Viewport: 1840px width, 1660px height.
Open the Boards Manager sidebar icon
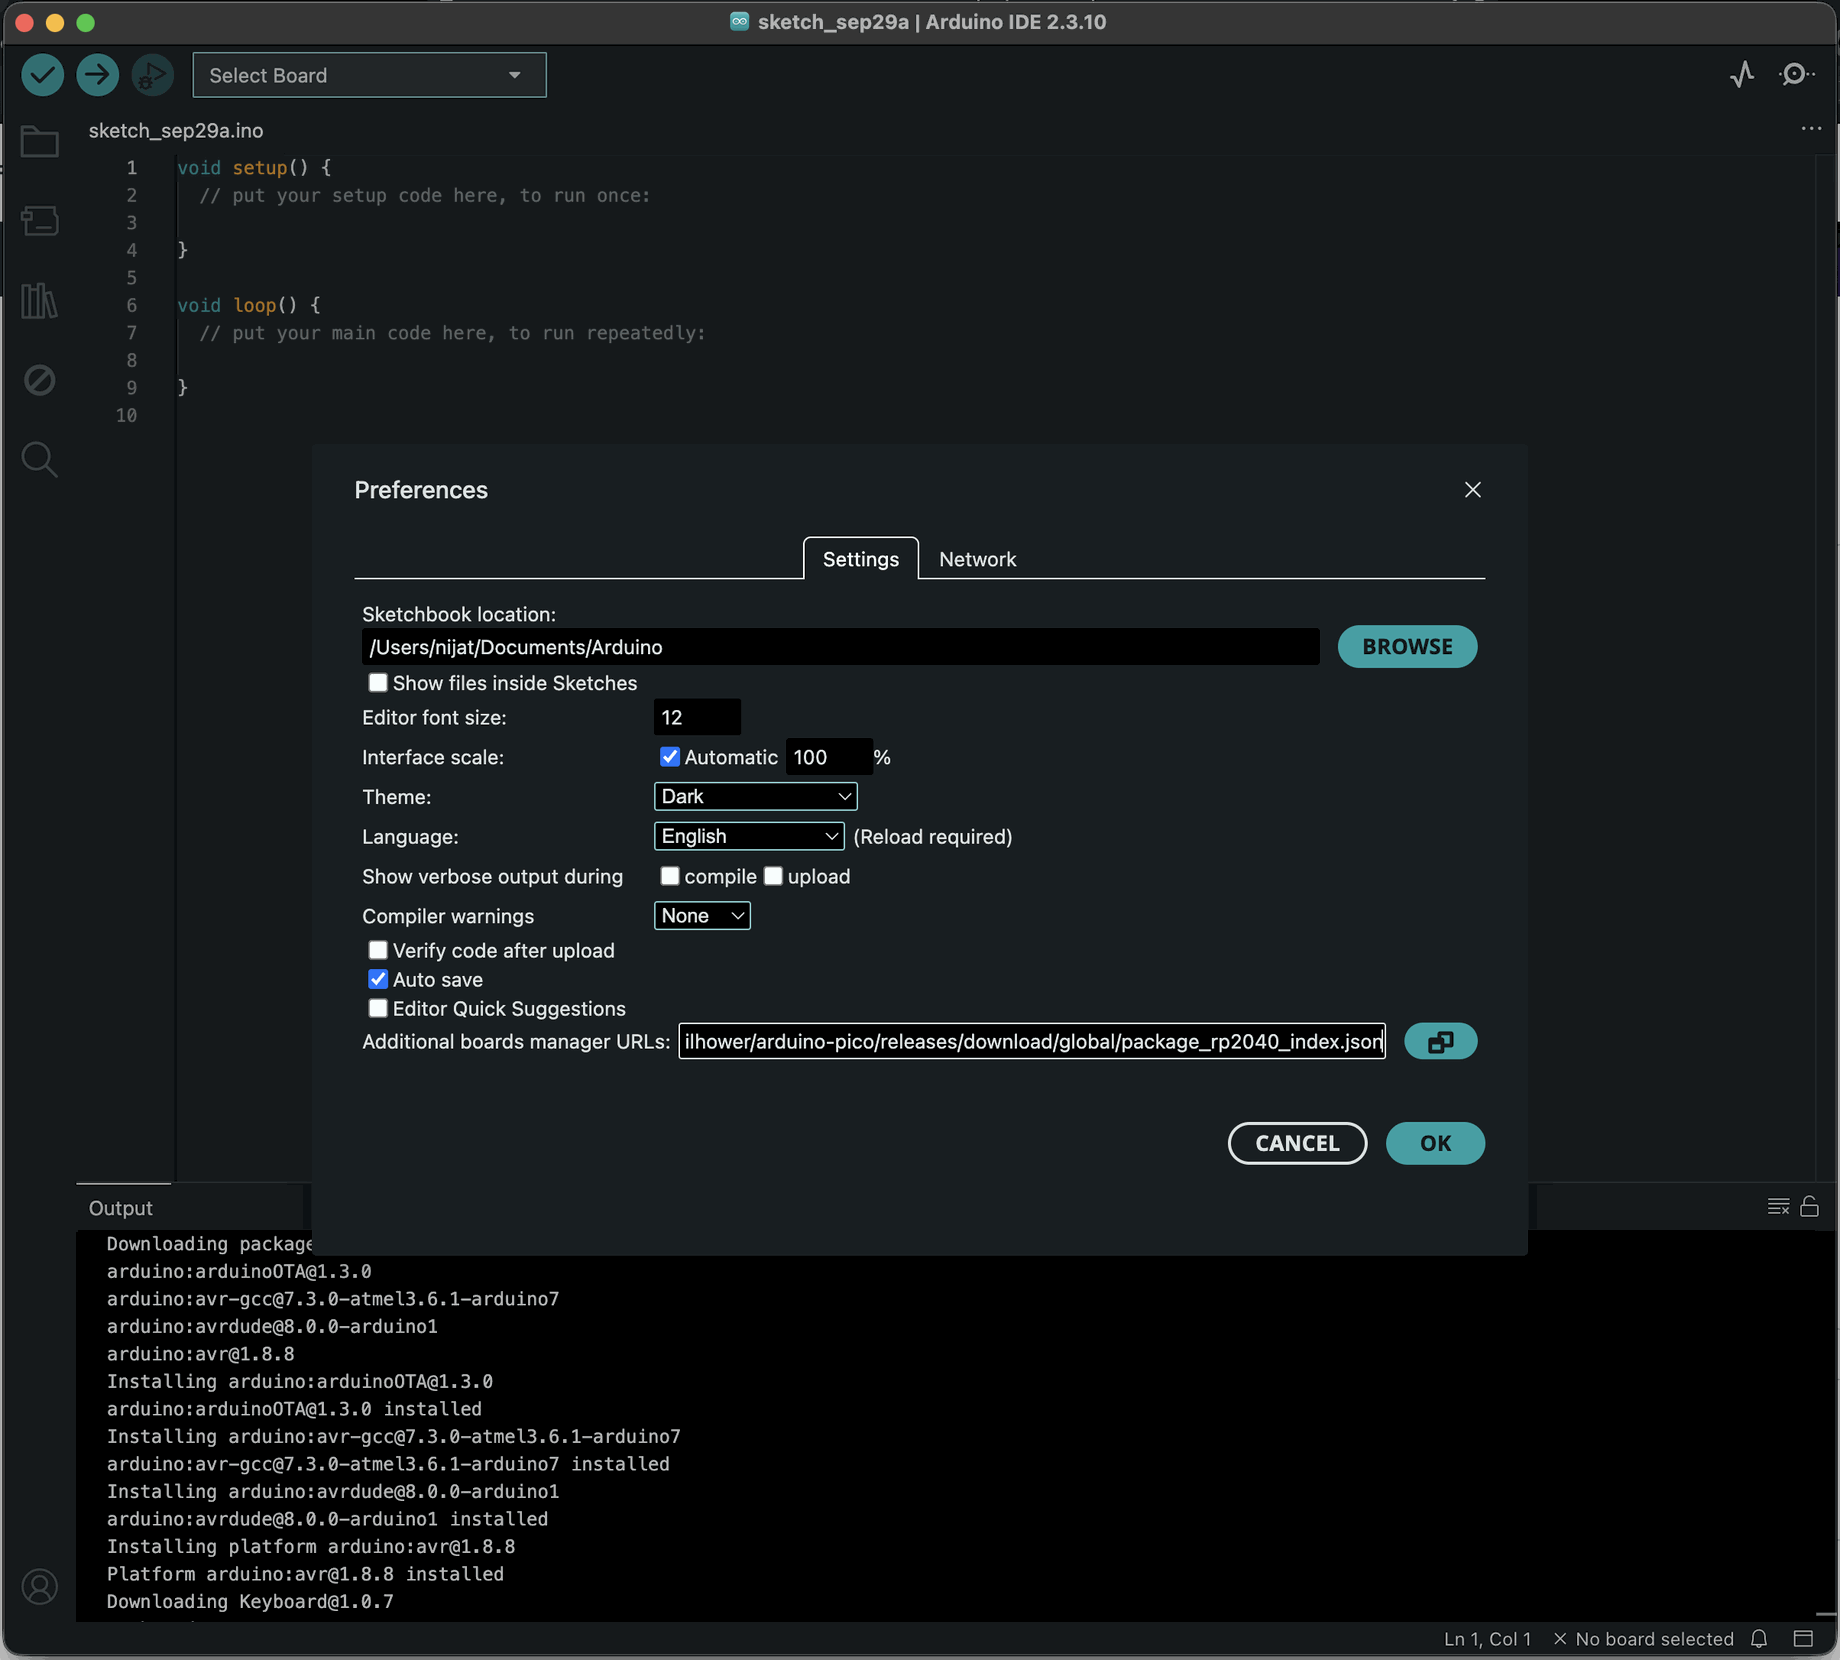point(40,221)
